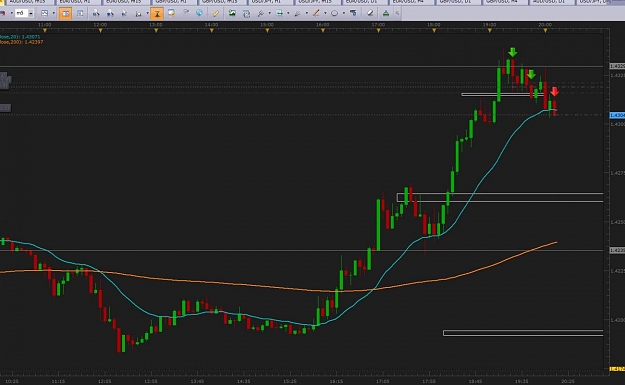625x385 pixels.
Task: Toggle the first orange highlighted toolbar button
Action: point(65,13)
